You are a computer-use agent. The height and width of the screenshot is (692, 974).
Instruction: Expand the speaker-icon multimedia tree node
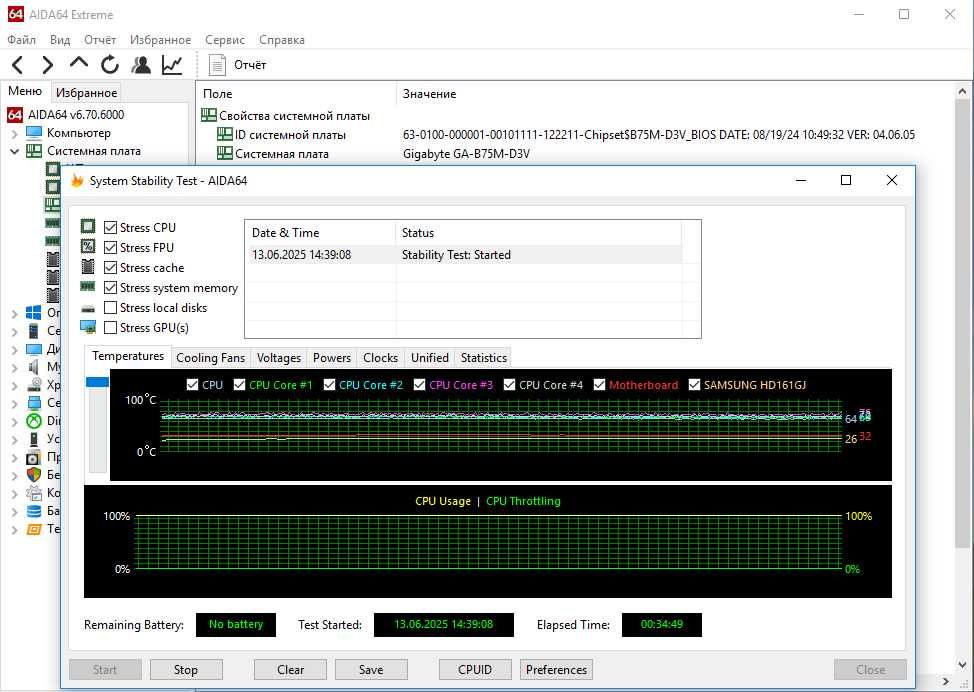click(x=15, y=367)
